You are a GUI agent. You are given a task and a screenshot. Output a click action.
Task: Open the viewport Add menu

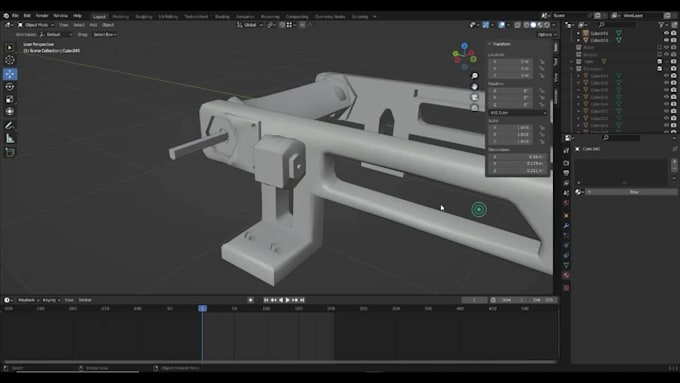[93, 25]
